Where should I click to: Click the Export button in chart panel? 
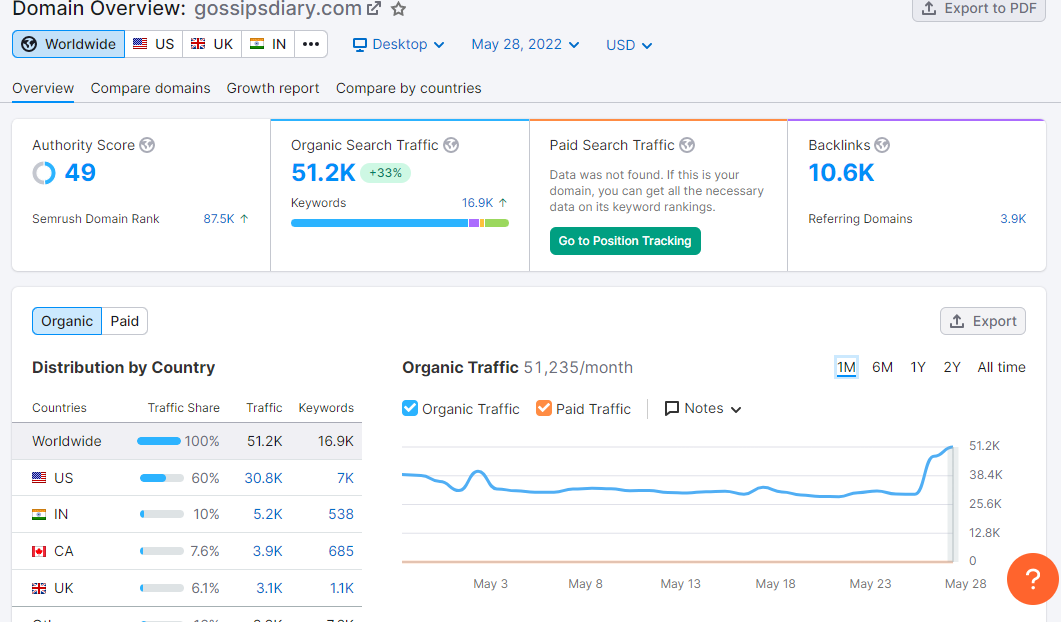[x=983, y=321]
